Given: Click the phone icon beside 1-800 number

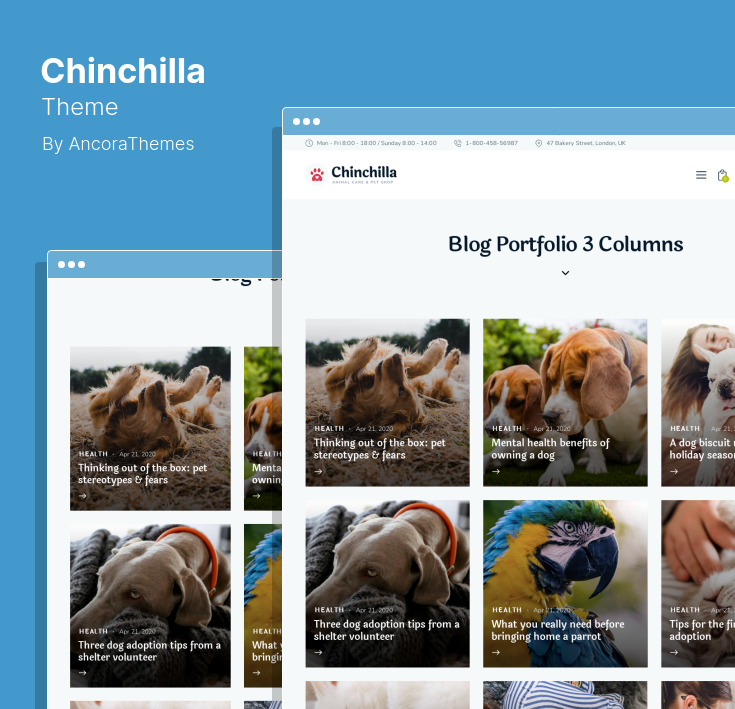Looking at the screenshot, I should (x=458, y=143).
